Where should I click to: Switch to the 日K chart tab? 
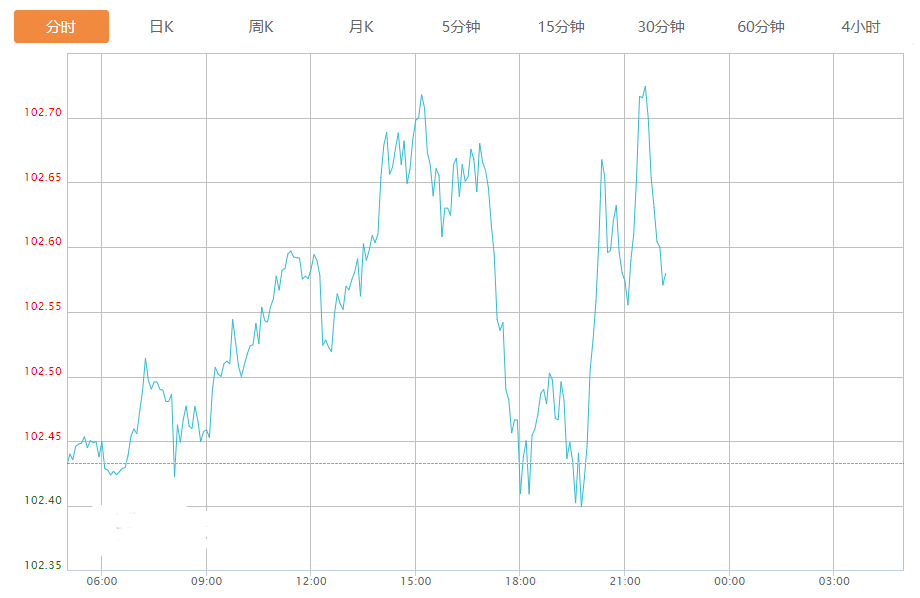[x=161, y=27]
